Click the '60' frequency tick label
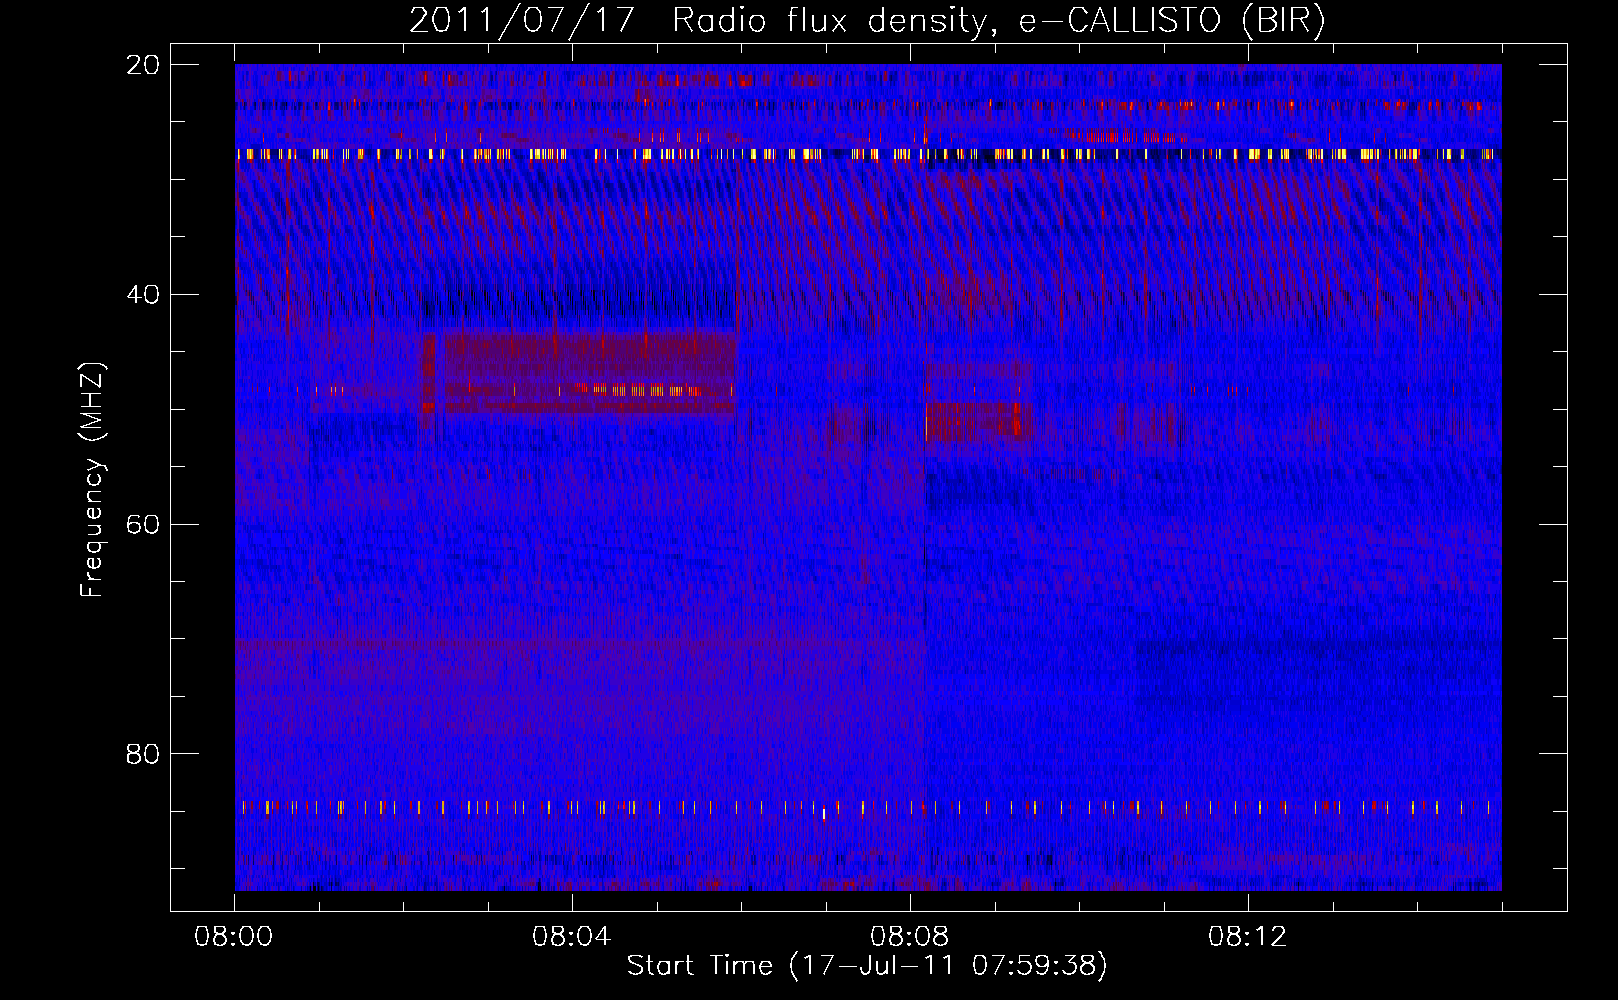 144,525
